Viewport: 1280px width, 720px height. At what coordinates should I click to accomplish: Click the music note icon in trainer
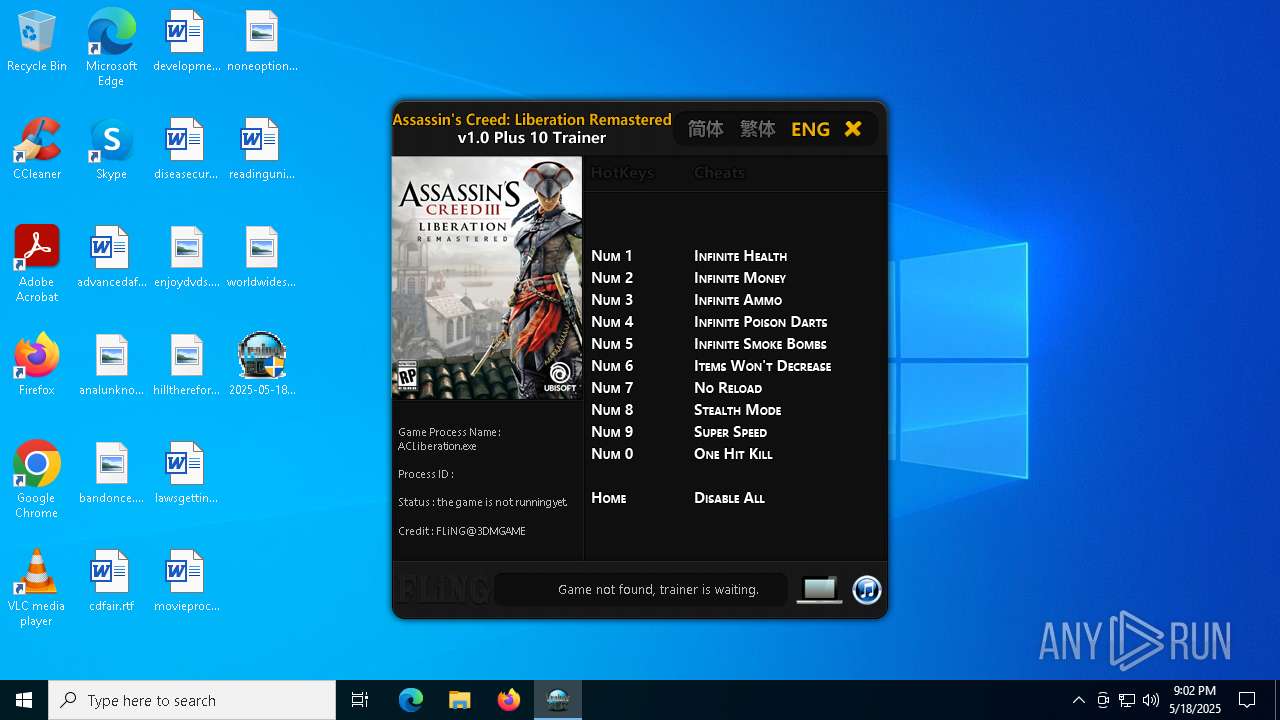867,590
